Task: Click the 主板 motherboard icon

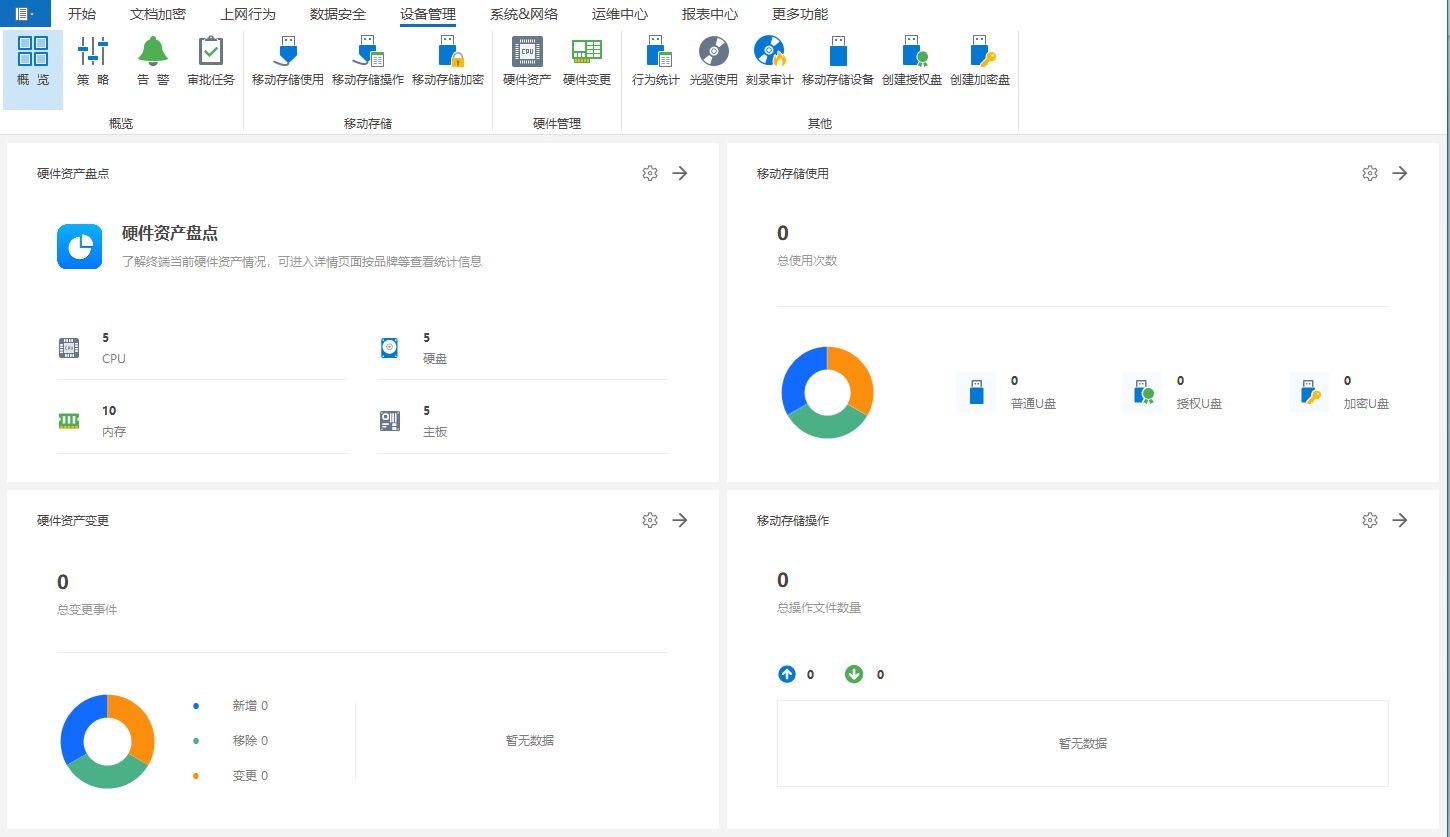Action: (x=389, y=421)
